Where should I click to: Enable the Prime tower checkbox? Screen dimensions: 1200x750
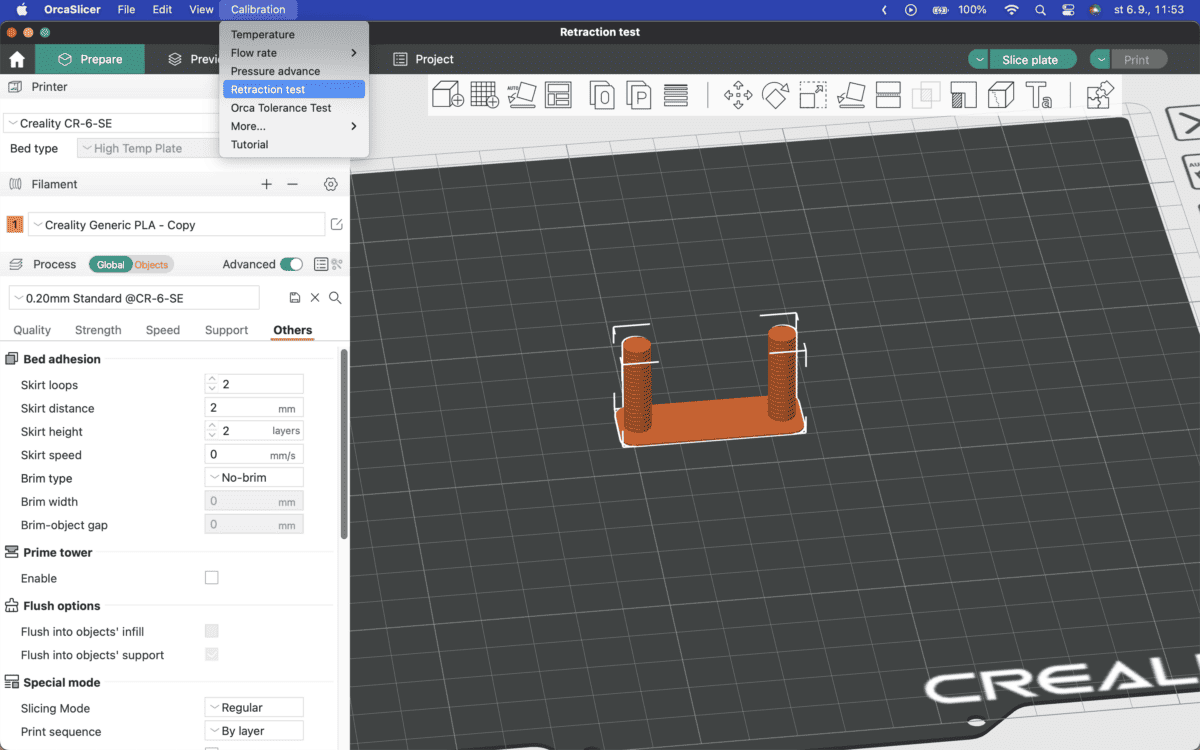[x=211, y=578]
